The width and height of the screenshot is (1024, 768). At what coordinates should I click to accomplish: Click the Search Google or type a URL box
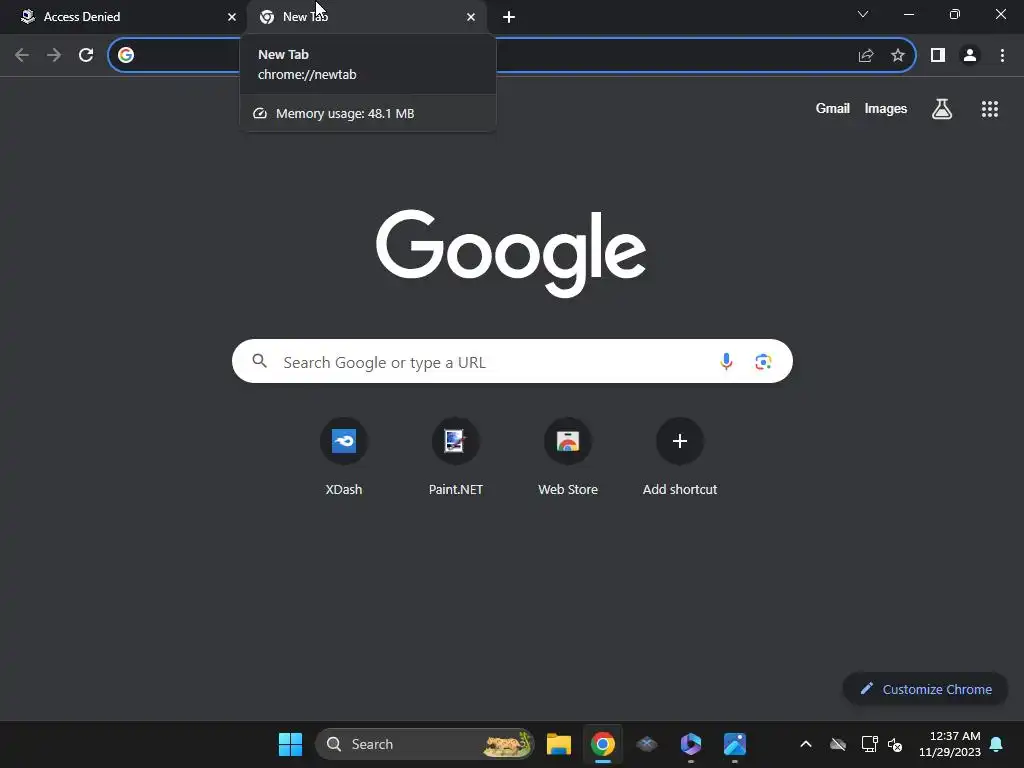click(x=512, y=361)
